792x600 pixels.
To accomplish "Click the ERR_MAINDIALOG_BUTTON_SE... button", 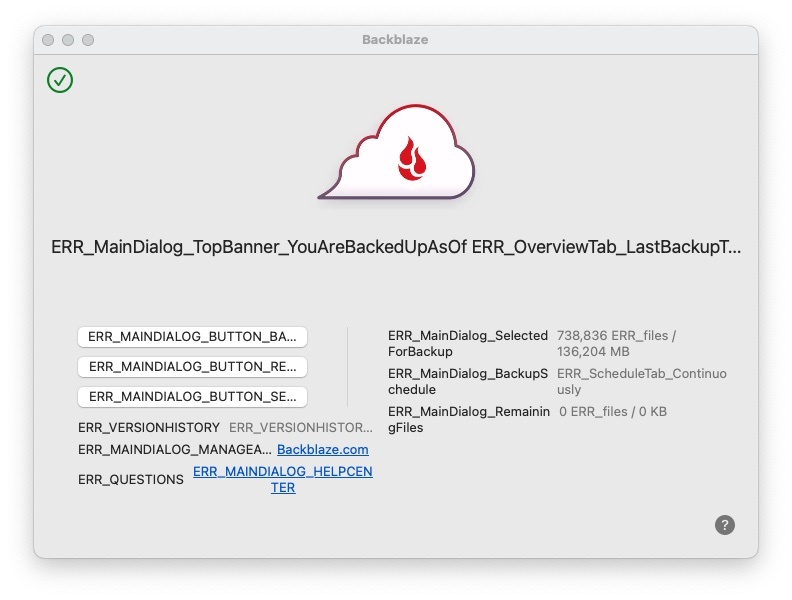I will (192, 397).
